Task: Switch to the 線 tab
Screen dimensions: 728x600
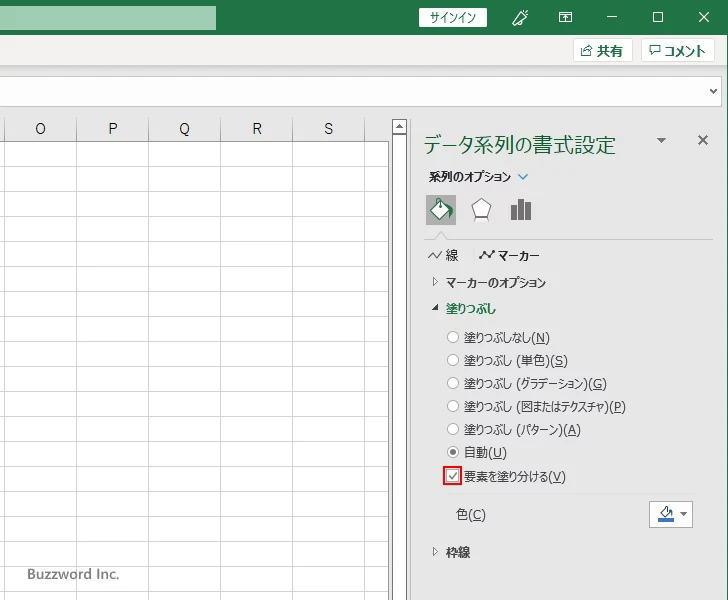Action: coord(443,255)
